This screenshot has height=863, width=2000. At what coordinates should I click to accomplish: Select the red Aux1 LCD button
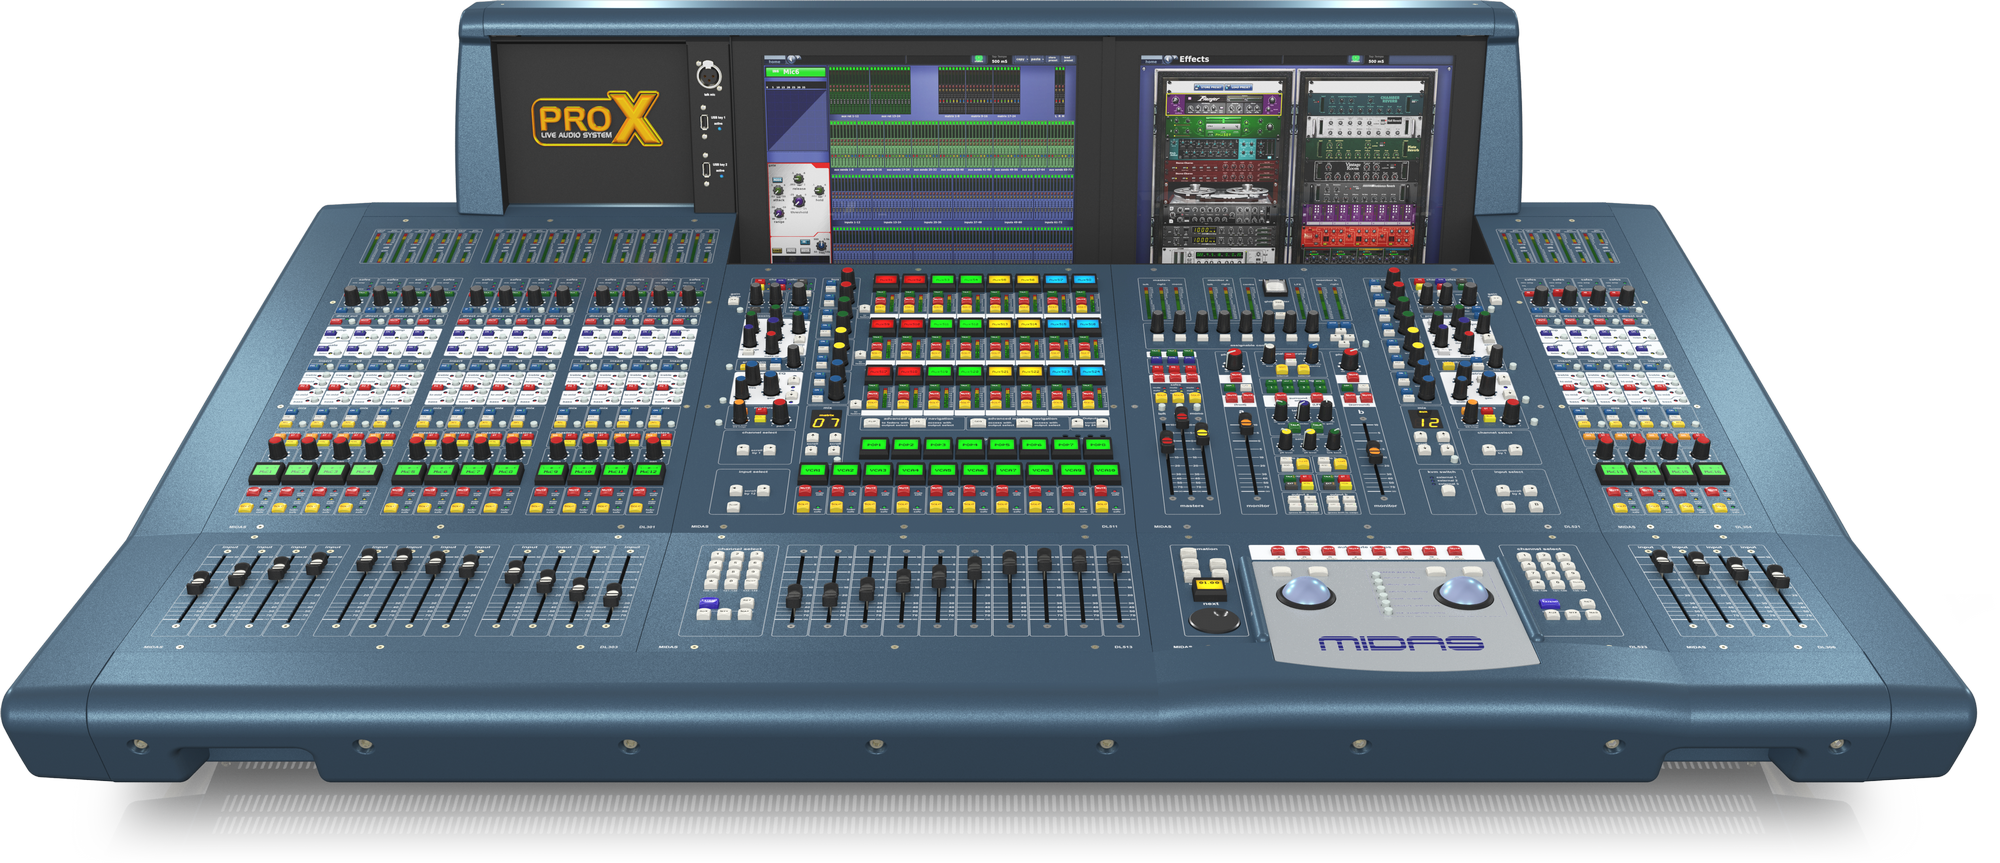(886, 280)
